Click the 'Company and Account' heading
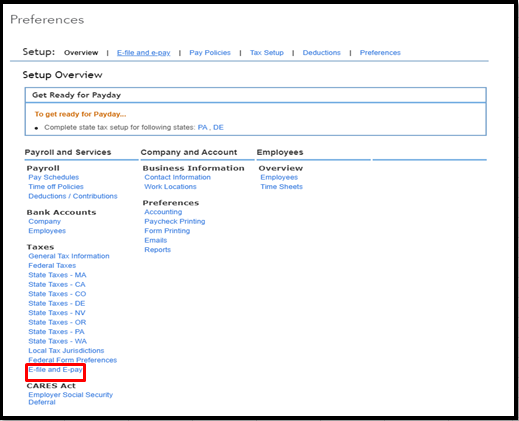This screenshot has width=519, height=421. point(189,152)
